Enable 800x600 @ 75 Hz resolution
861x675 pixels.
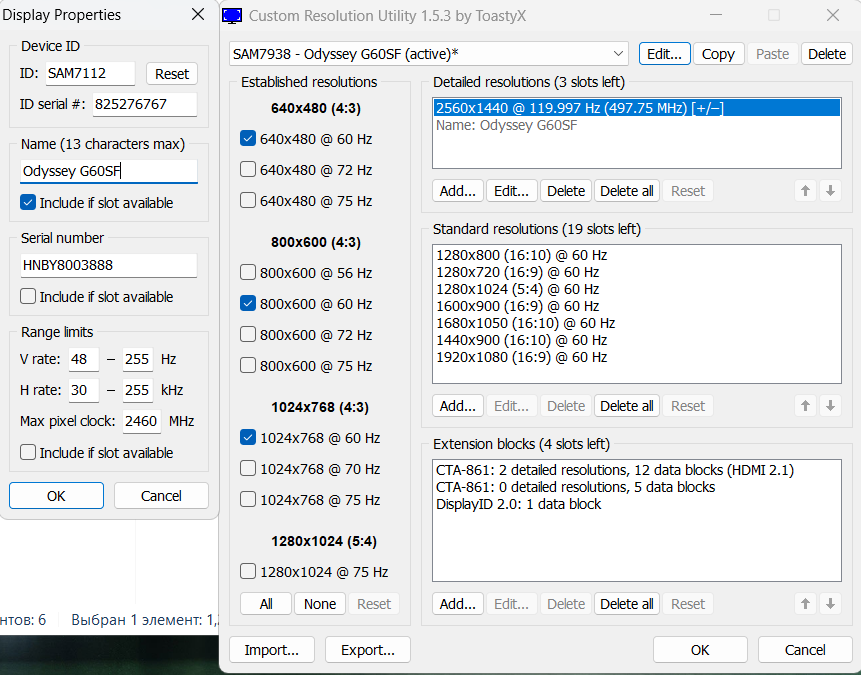tap(248, 365)
